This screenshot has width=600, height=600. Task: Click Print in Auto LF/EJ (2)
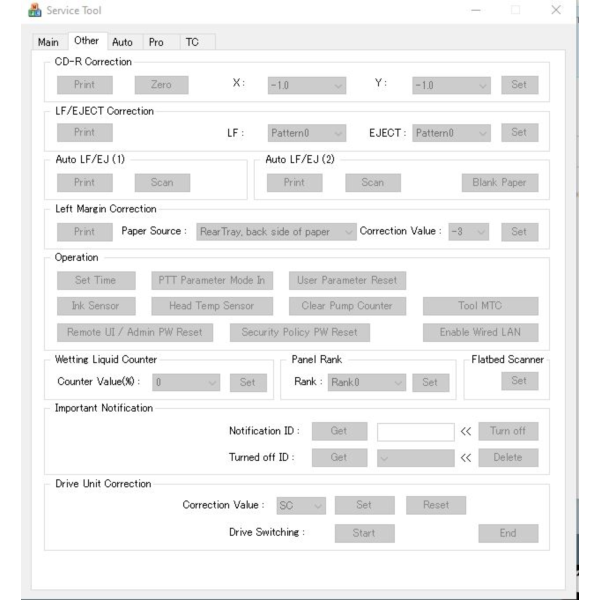point(294,183)
